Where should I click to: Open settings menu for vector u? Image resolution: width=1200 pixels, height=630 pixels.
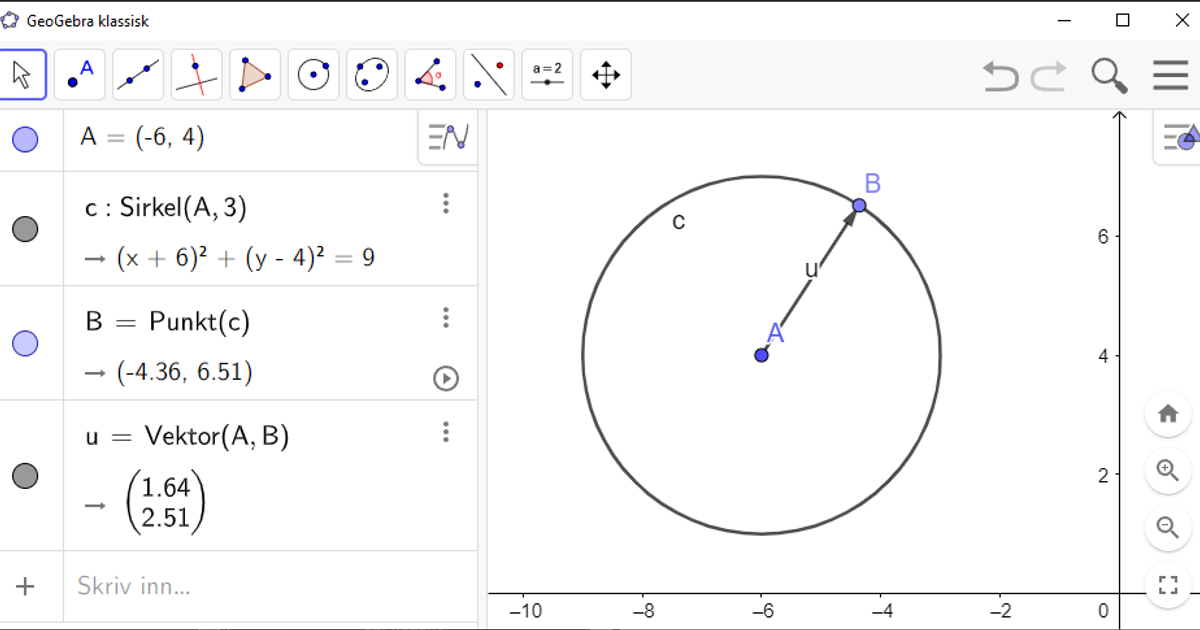point(446,432)
